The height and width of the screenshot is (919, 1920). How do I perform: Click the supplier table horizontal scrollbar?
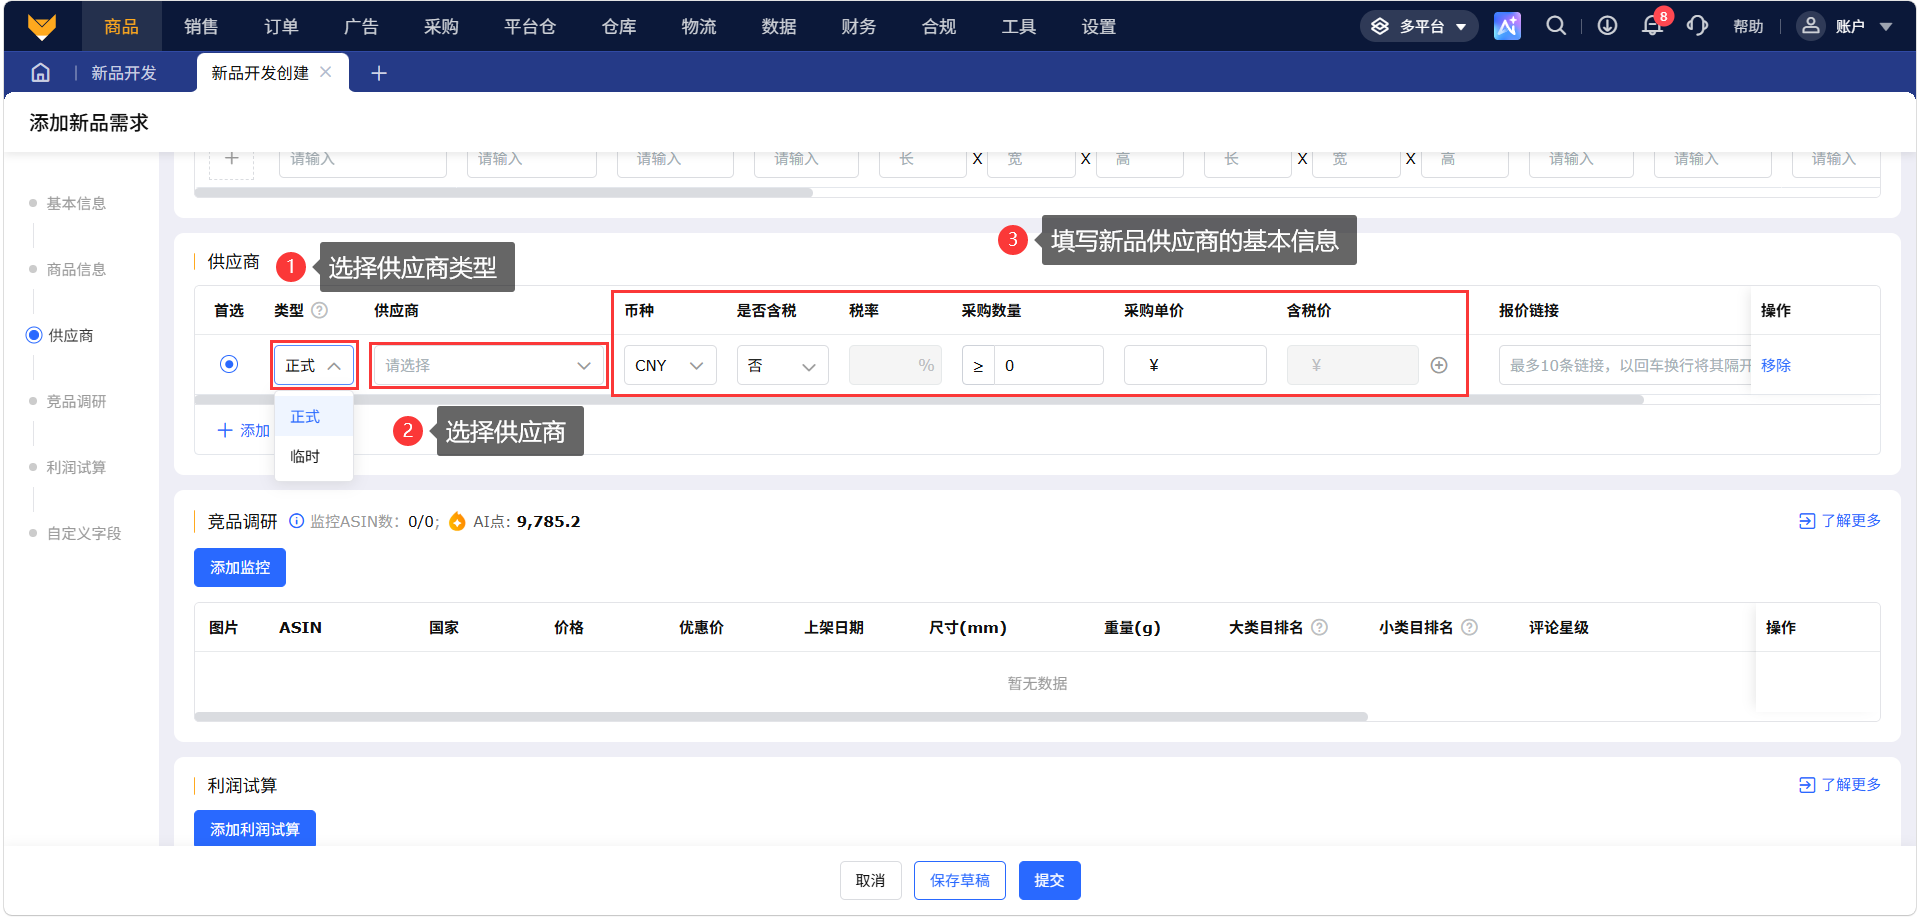click(x=919, y=400)
